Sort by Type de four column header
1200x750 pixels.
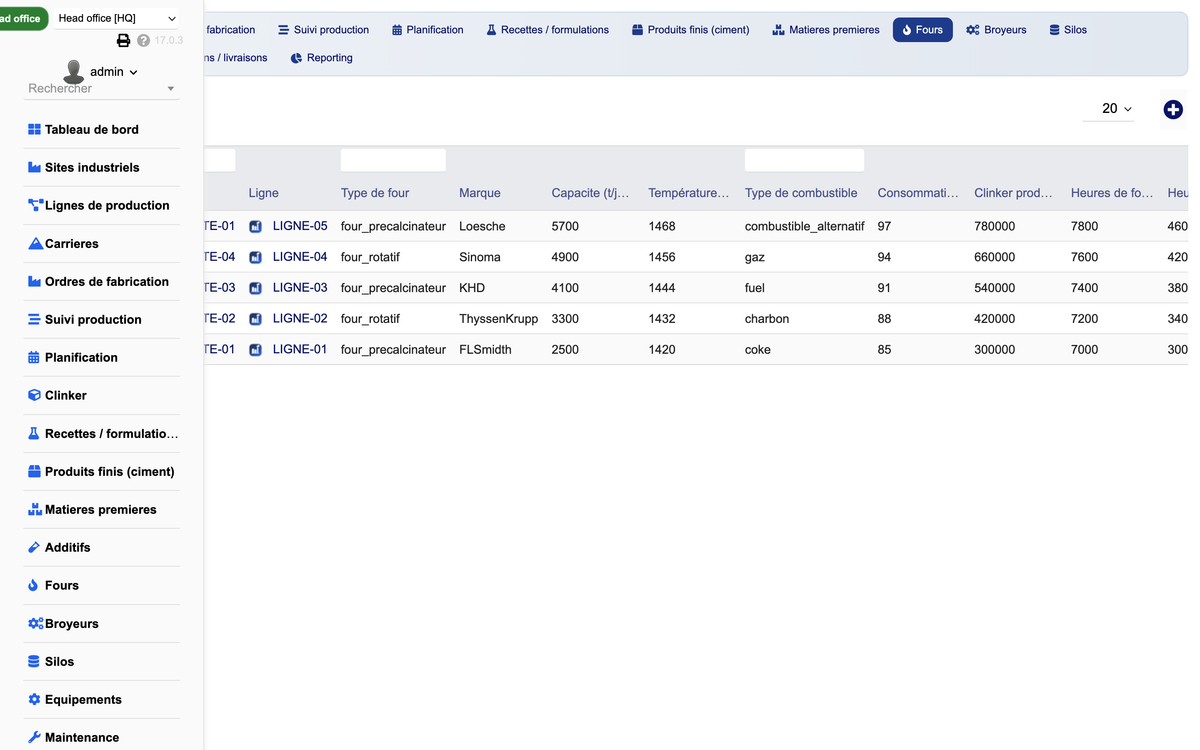pos(375,193)
